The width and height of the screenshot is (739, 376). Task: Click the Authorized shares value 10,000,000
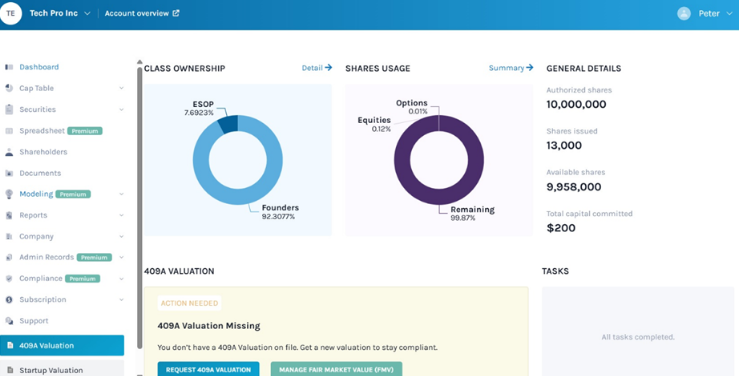click(x=576, y=104)
